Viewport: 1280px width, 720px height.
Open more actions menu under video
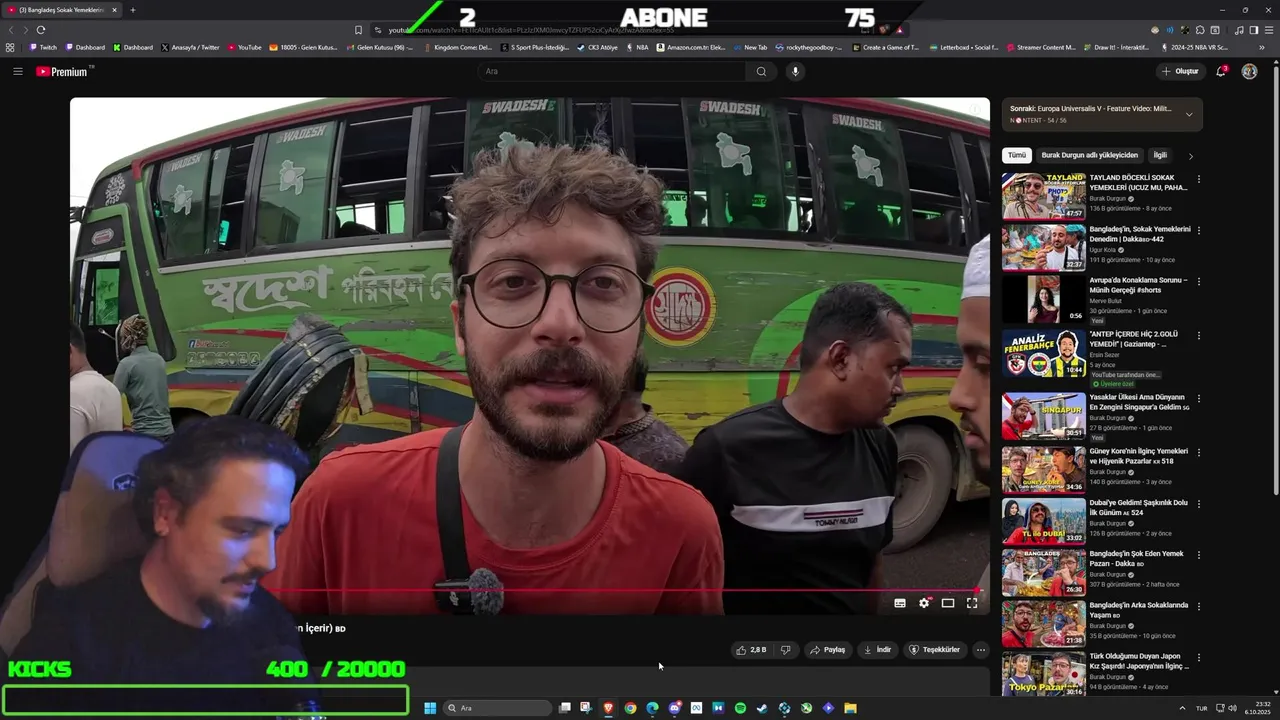click(980, 650)
